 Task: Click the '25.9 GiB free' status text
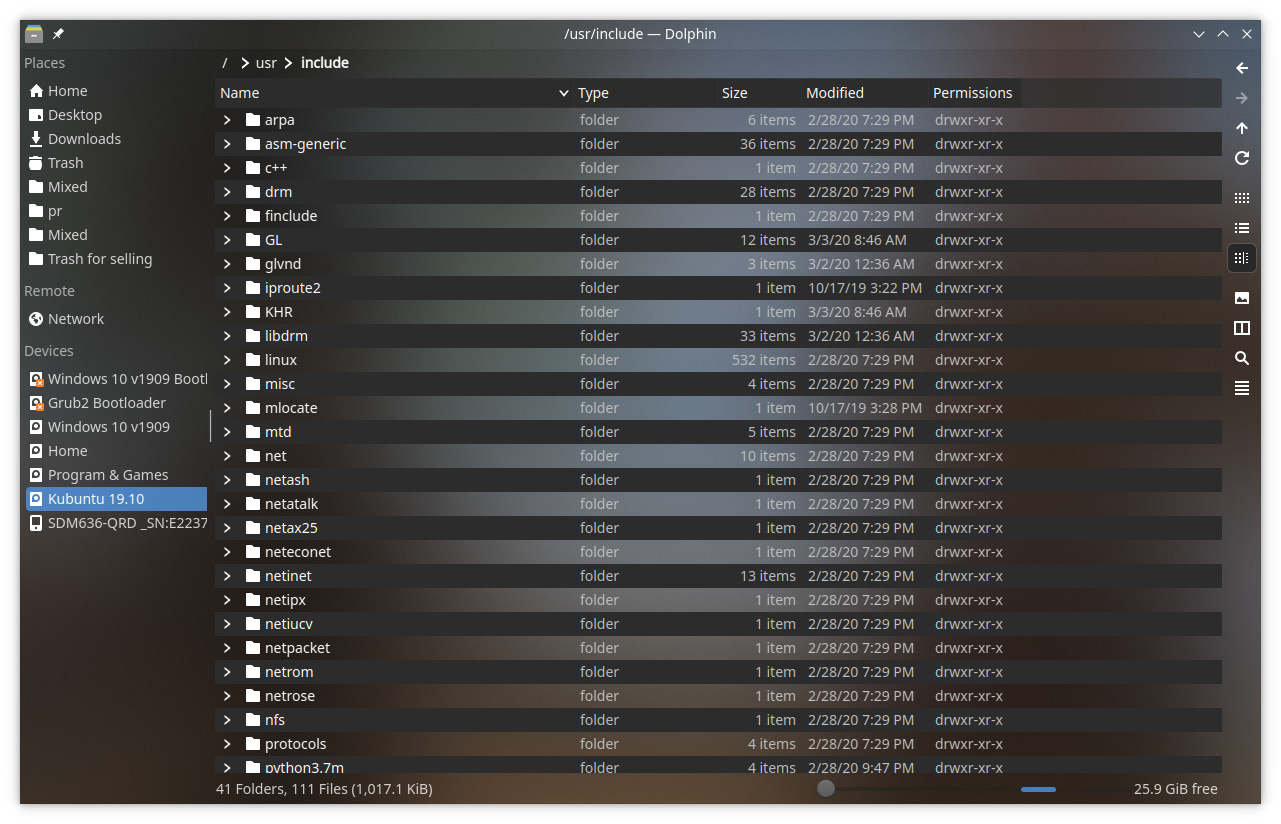point(1176,789)
